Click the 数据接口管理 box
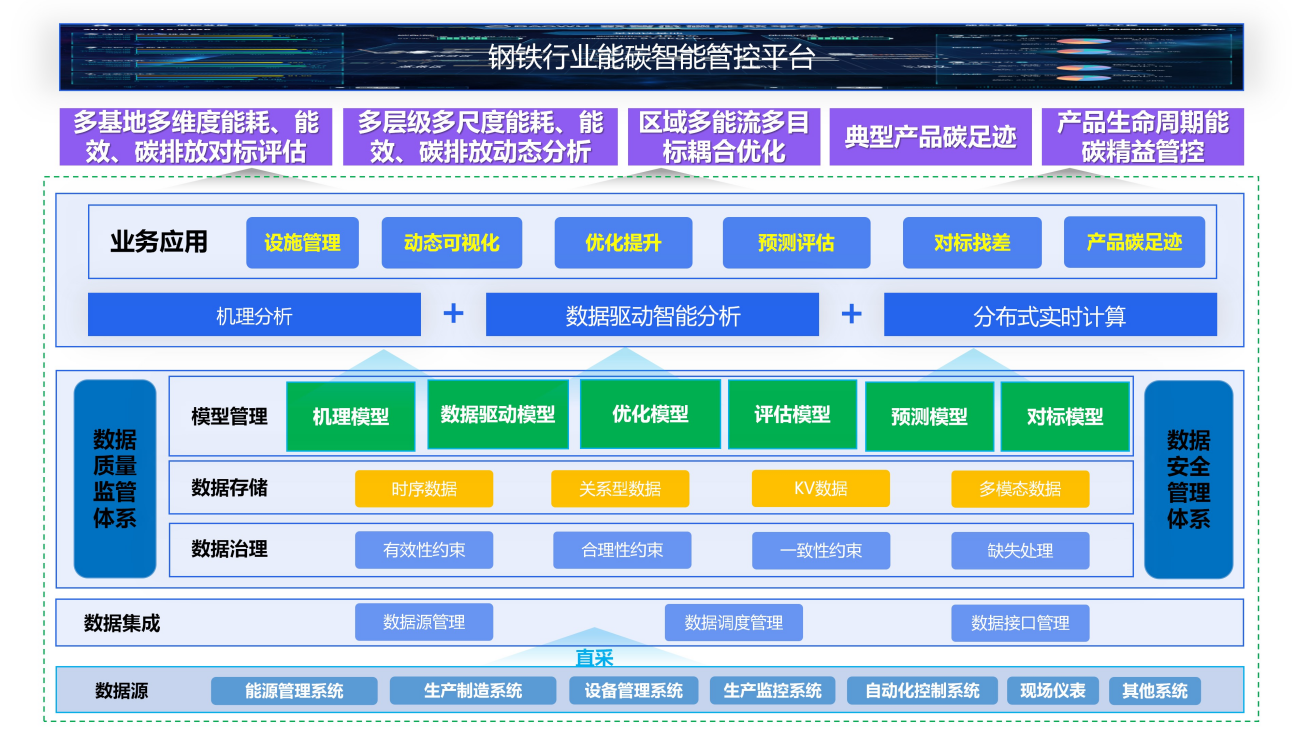This screenshot has height=737, width=1310. [1020, 622]
